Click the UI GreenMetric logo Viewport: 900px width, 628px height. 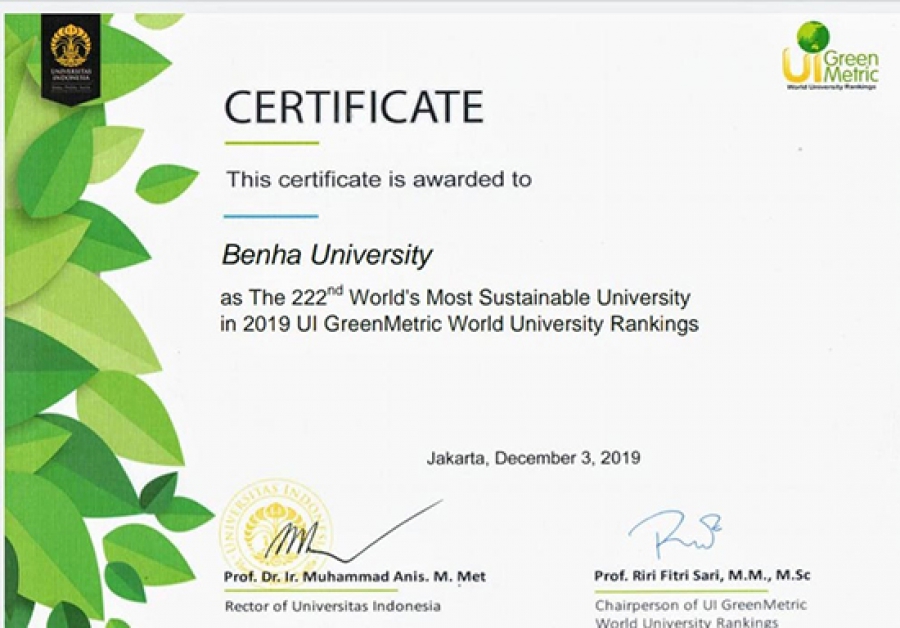tap(830, 60)
